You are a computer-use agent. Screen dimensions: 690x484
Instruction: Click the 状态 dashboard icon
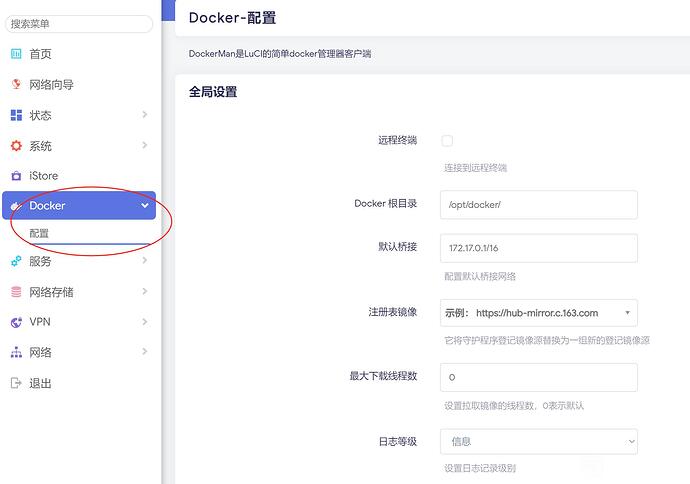click(16, 116)
